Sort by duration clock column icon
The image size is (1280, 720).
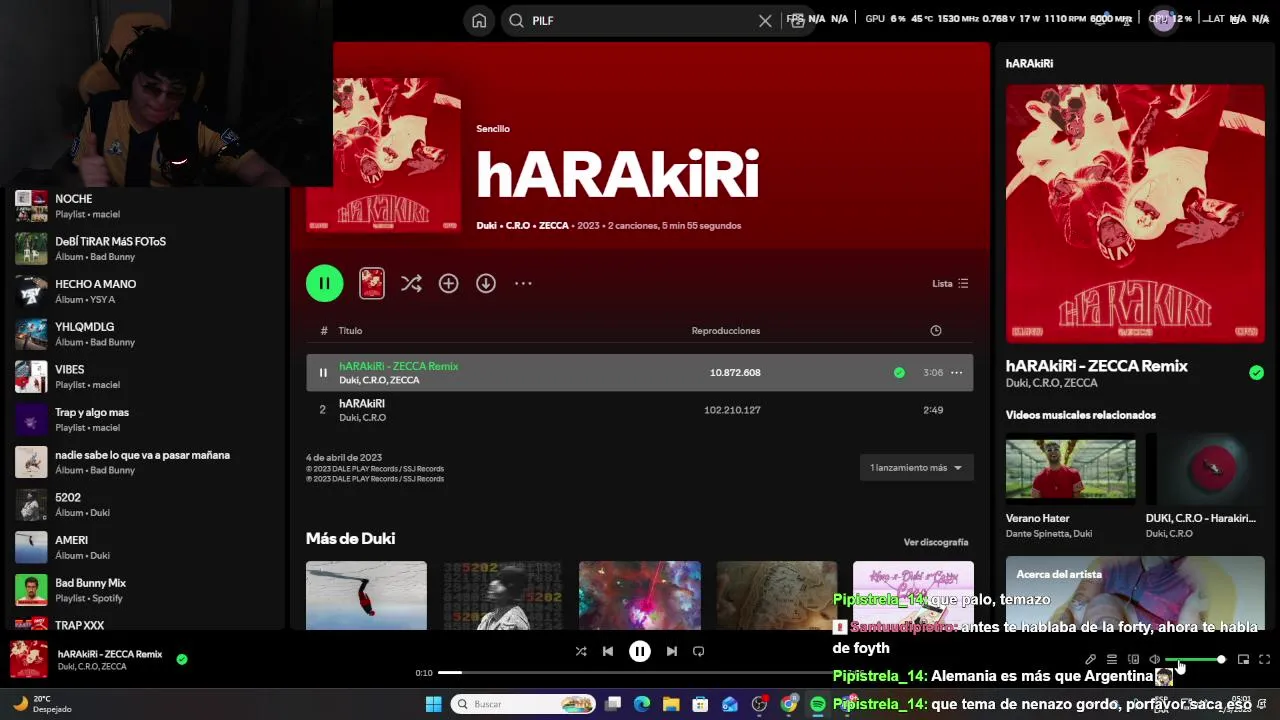pos(936,331)
